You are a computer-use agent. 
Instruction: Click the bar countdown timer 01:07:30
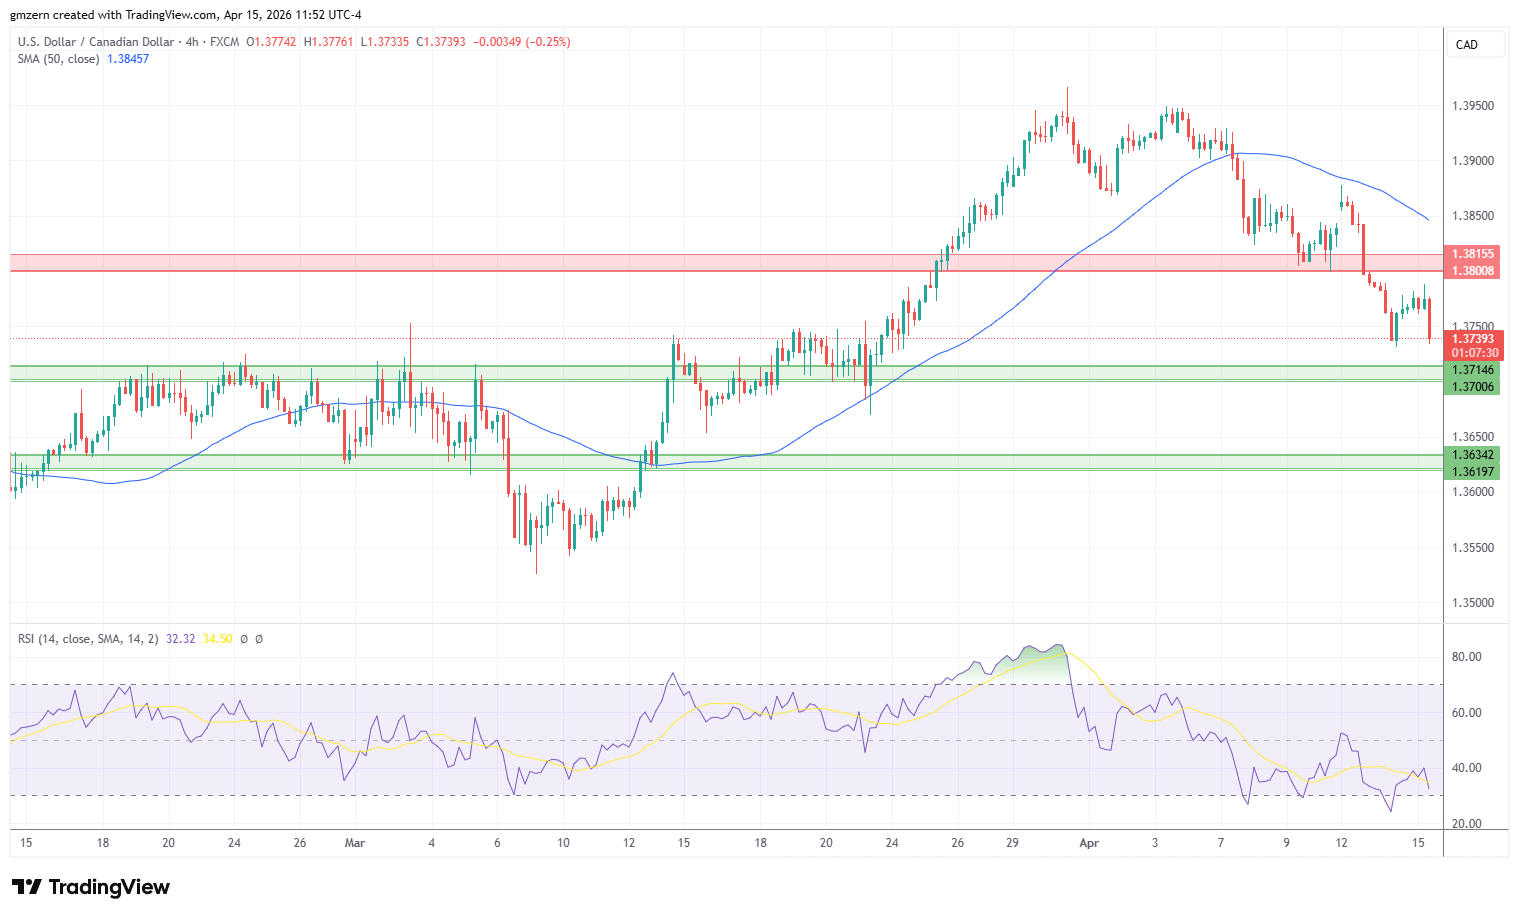point(1473,353)
